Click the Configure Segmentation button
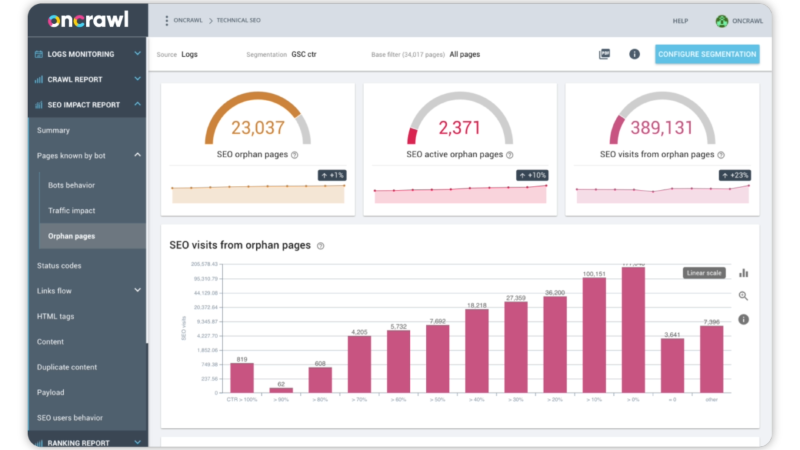 707,54
